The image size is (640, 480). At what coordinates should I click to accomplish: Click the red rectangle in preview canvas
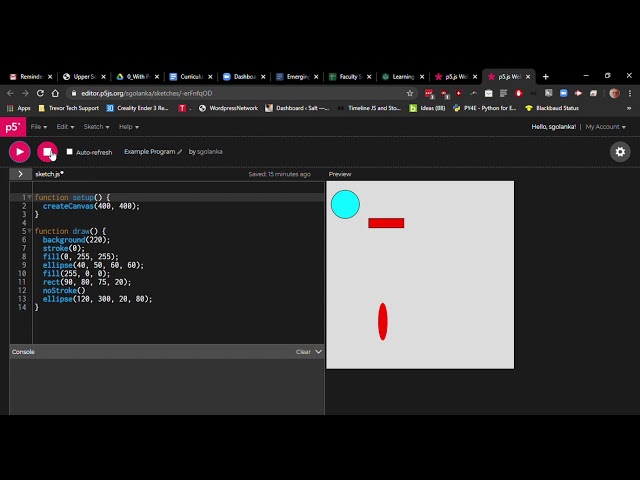coord(386,223)
